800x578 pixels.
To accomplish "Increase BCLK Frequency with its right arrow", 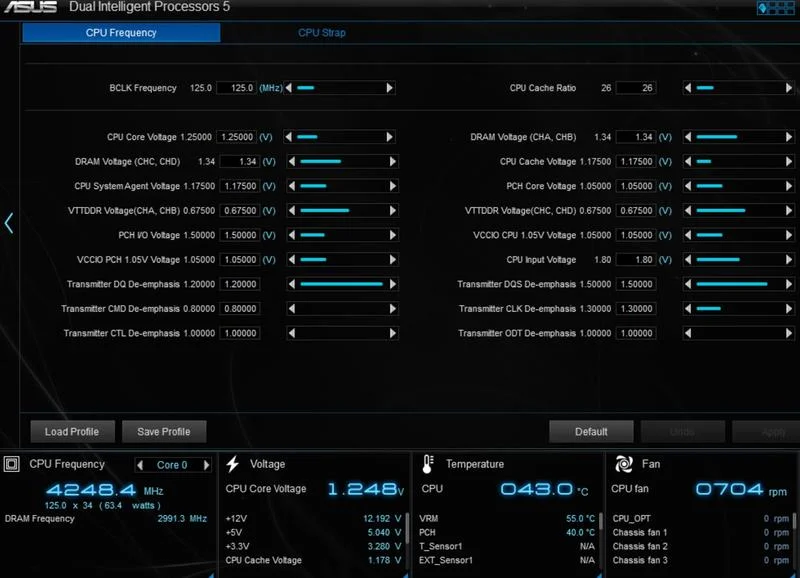I will pos(390,88).
